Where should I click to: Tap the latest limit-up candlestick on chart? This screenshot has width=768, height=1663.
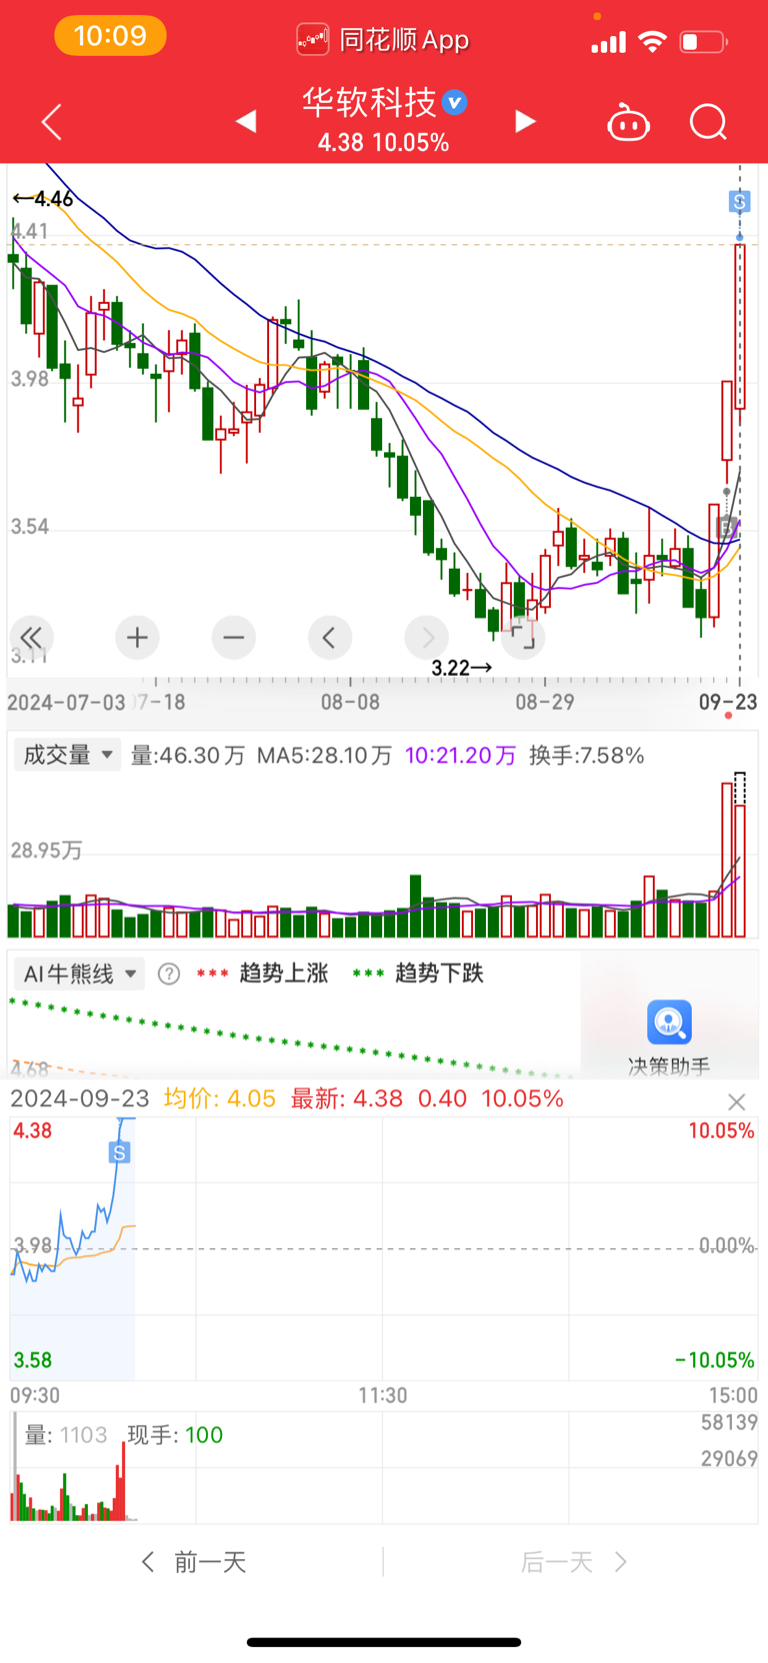pyautogui.click(x=740, y=326)
